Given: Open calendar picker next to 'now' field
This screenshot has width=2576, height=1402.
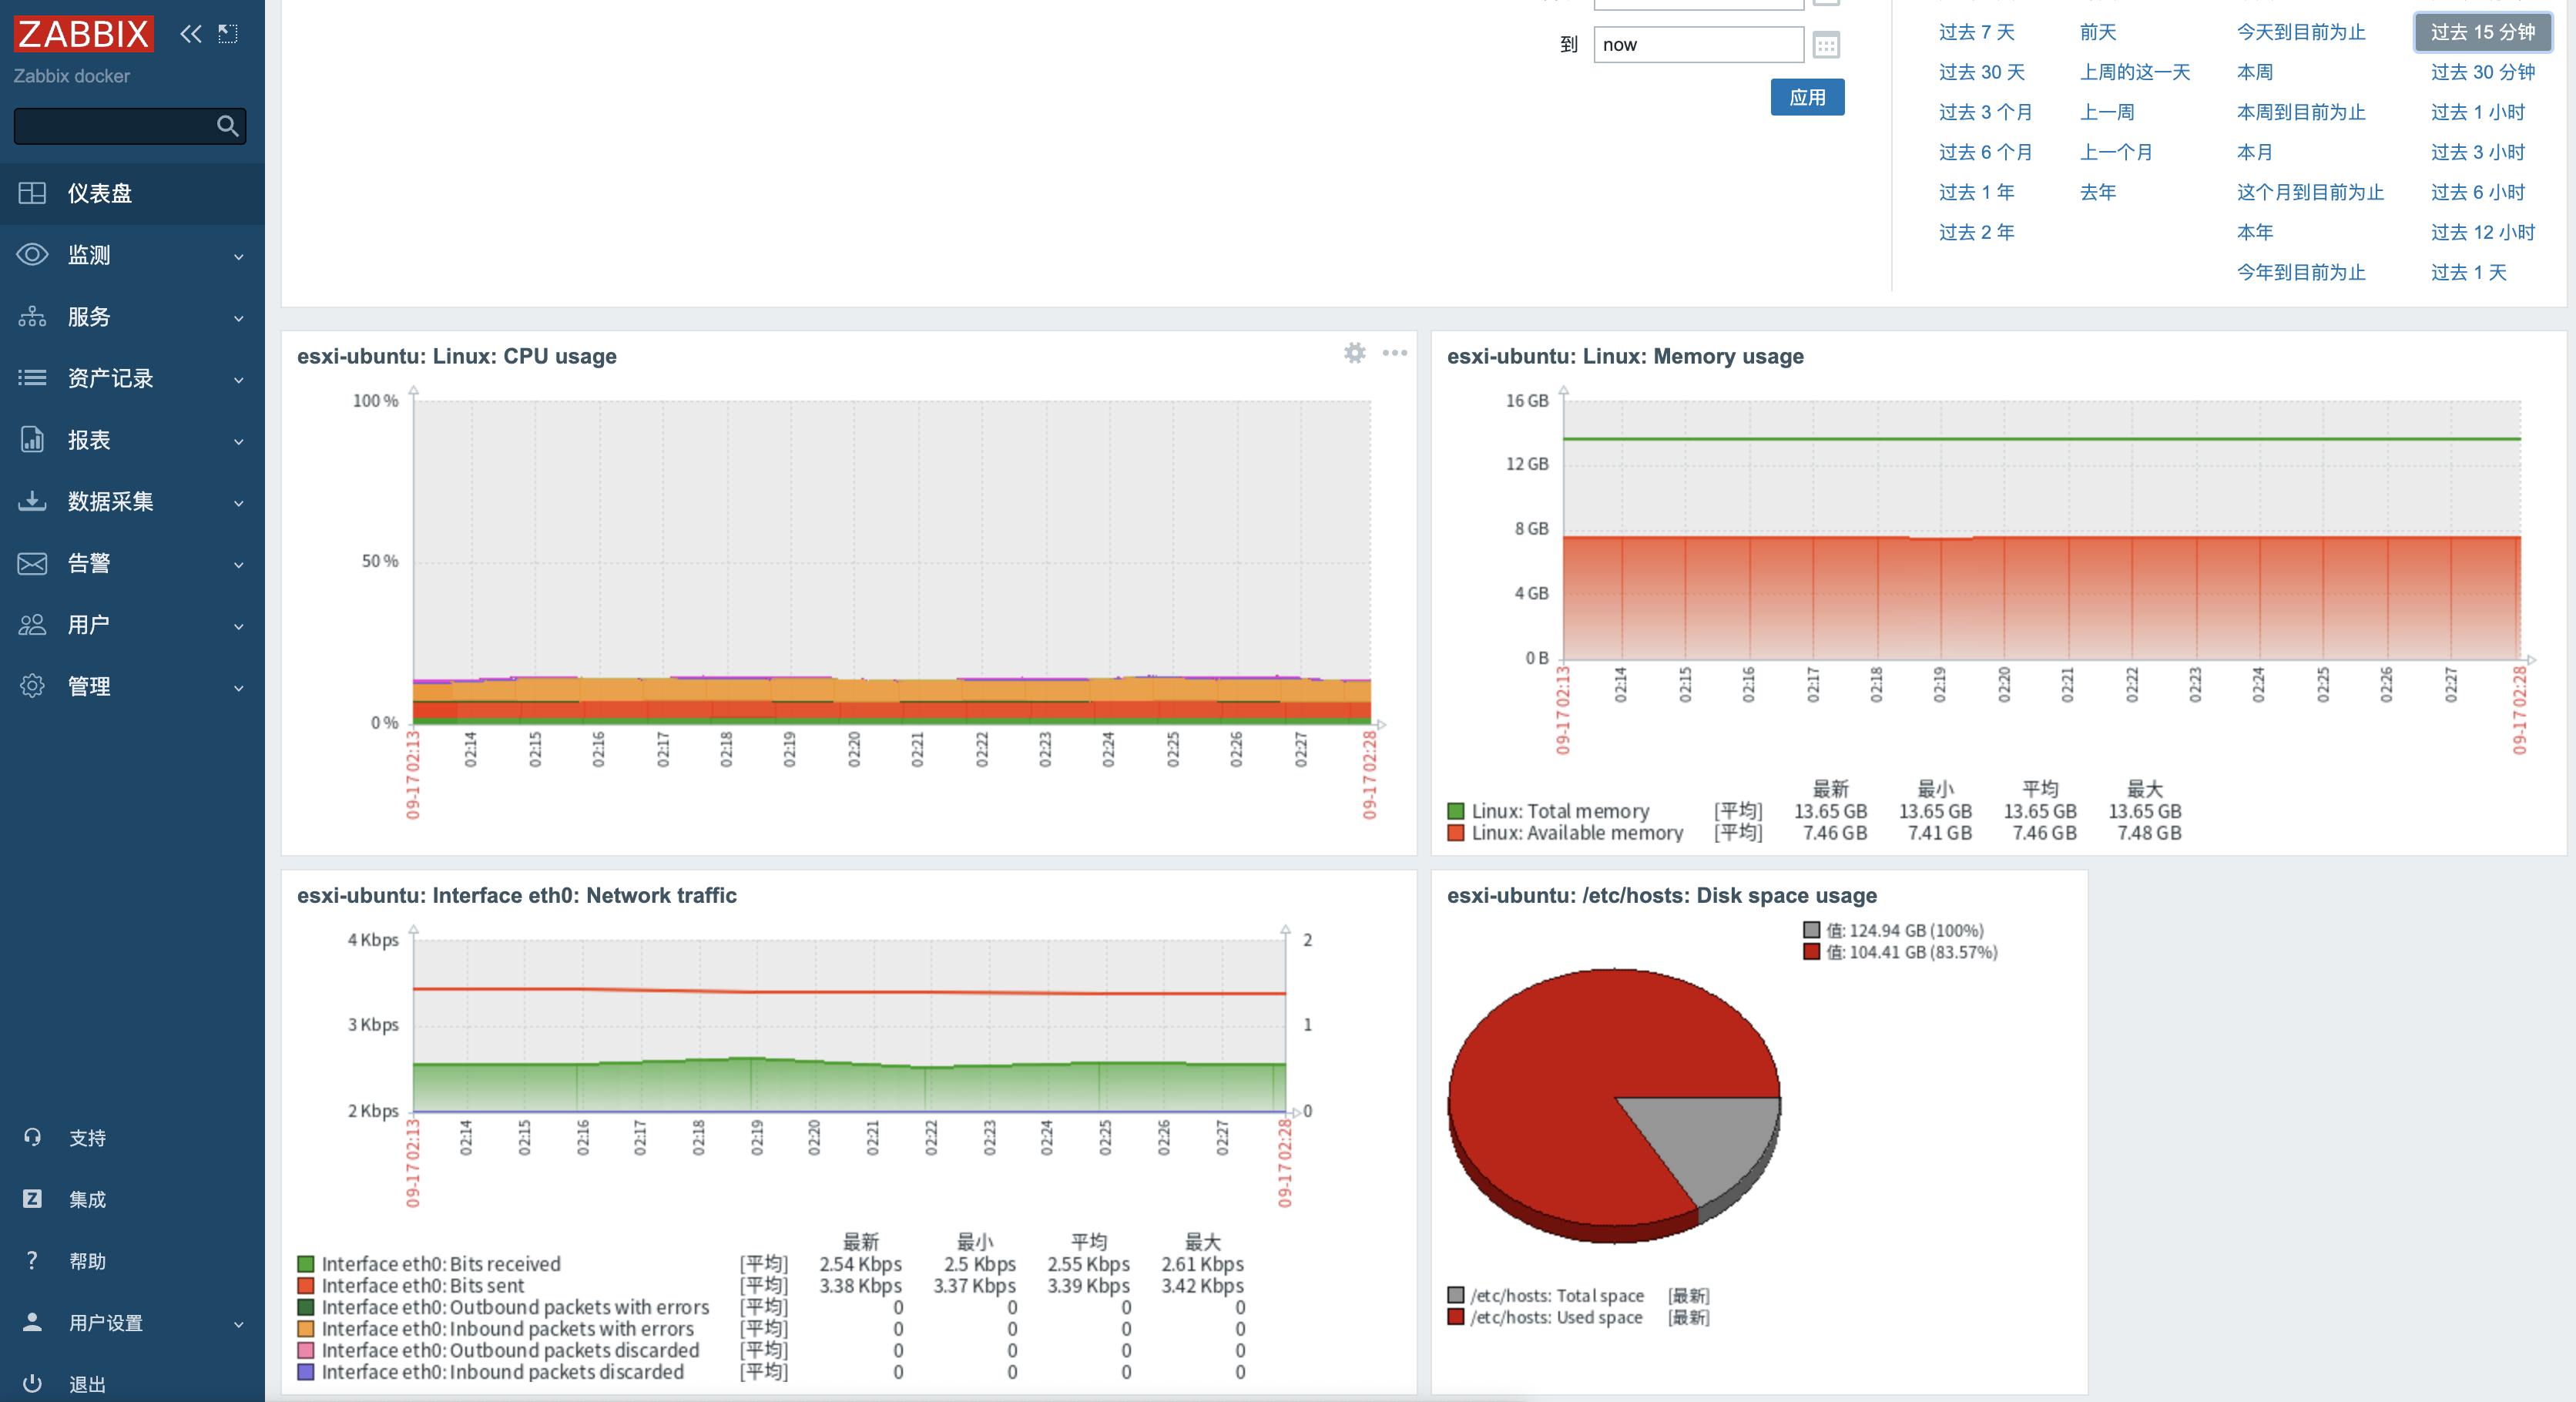Looking at the screenshot, I should [1826, 45].
